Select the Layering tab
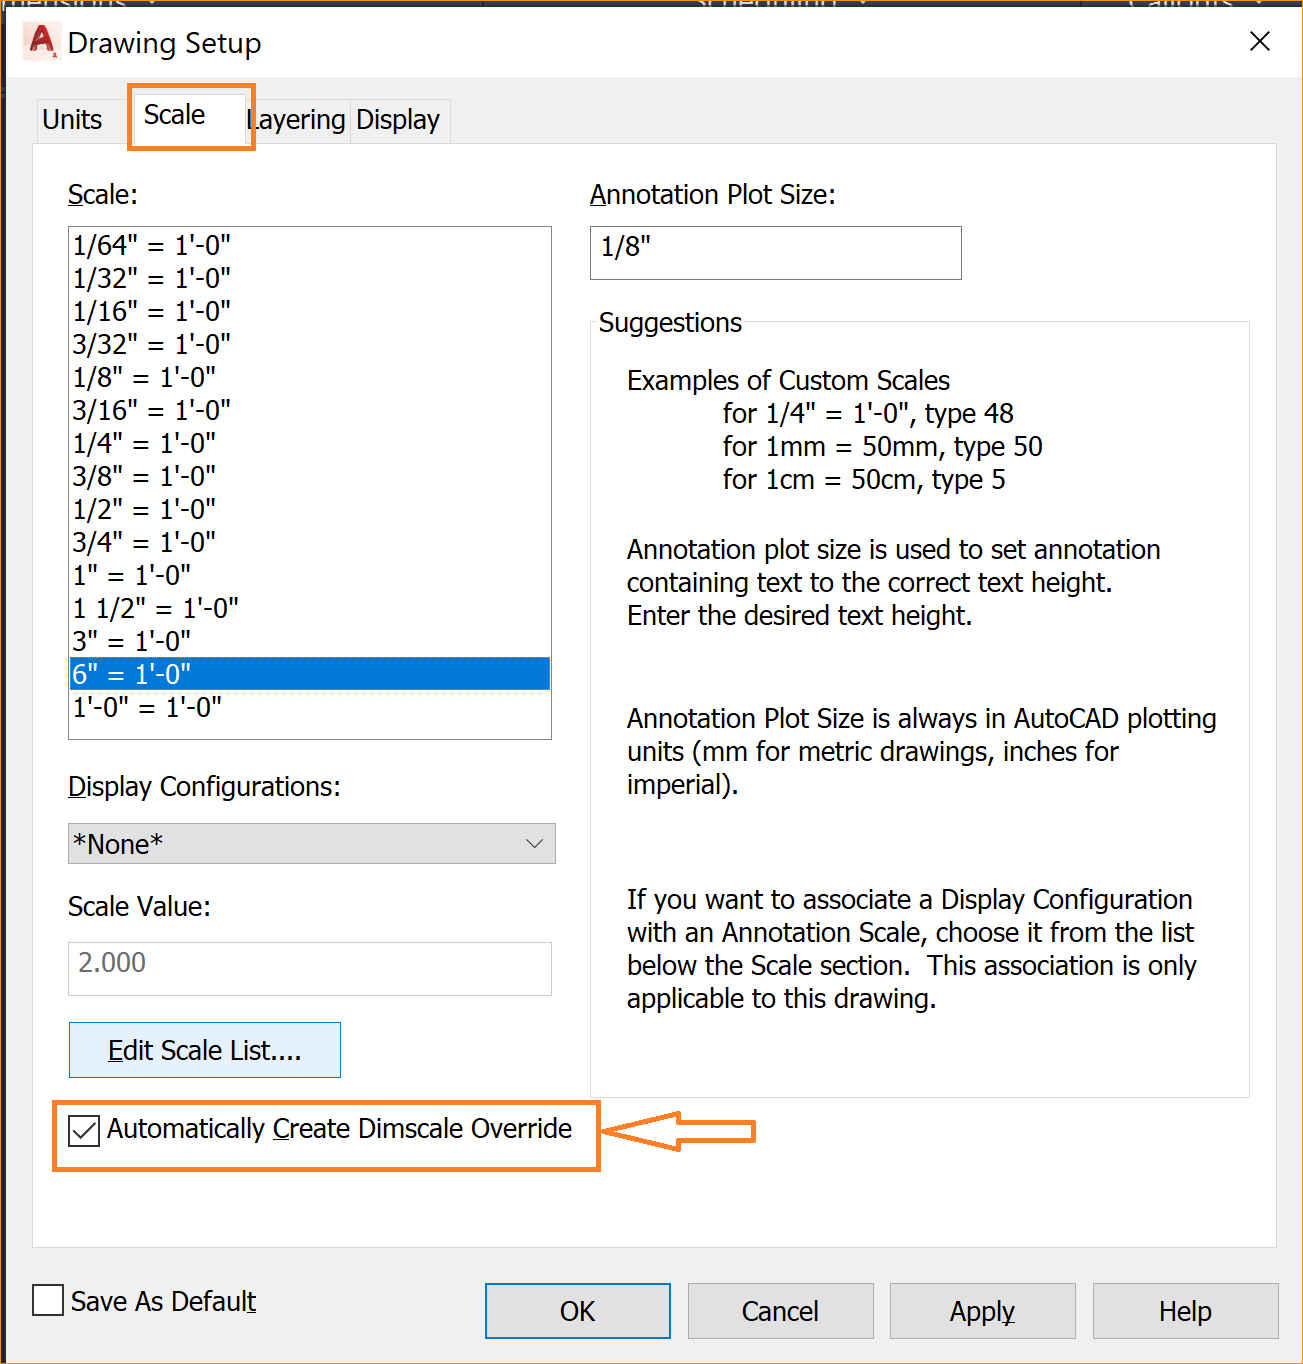 (x=295, y=119)
